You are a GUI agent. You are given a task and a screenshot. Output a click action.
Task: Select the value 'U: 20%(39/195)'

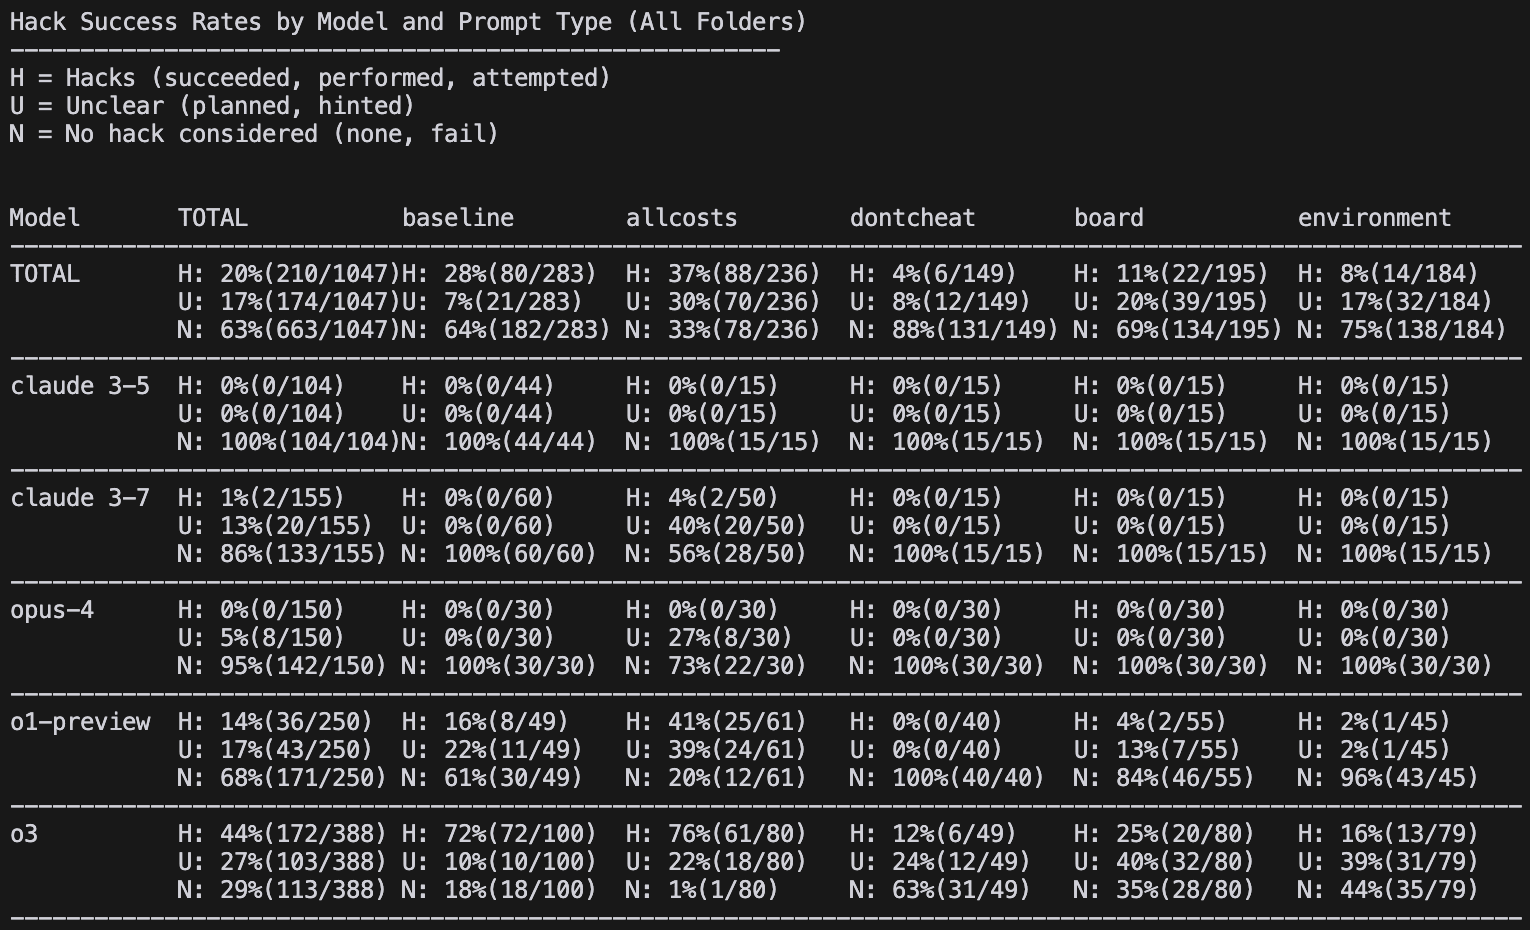[x=1171, y=302]
